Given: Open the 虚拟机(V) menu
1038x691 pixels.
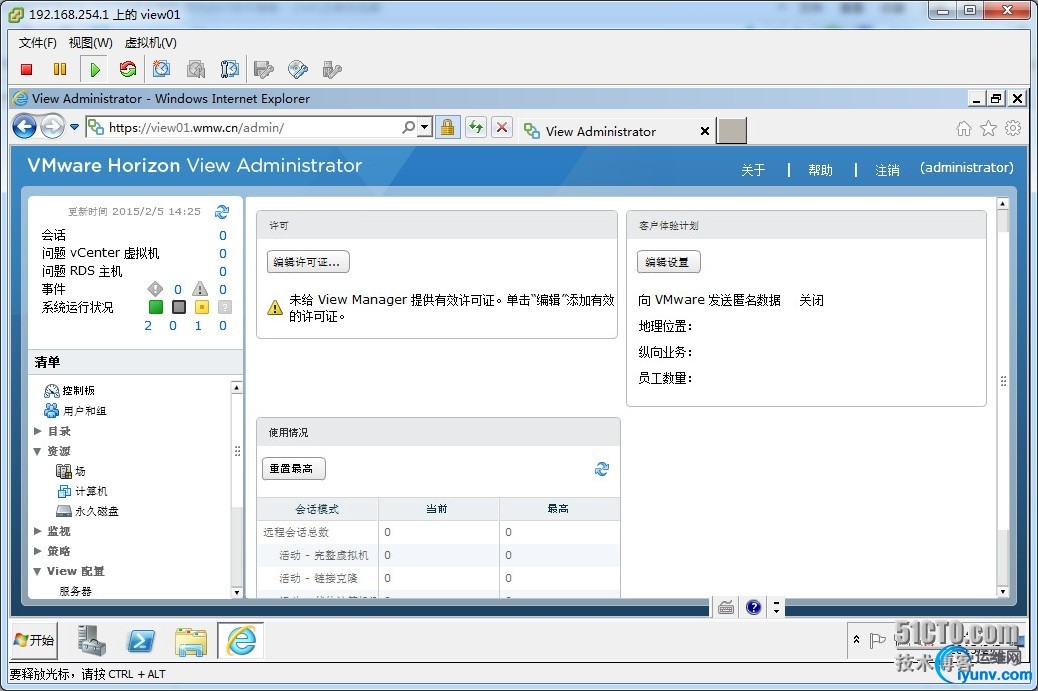Looking at the screenshot, I should point(150,42).
